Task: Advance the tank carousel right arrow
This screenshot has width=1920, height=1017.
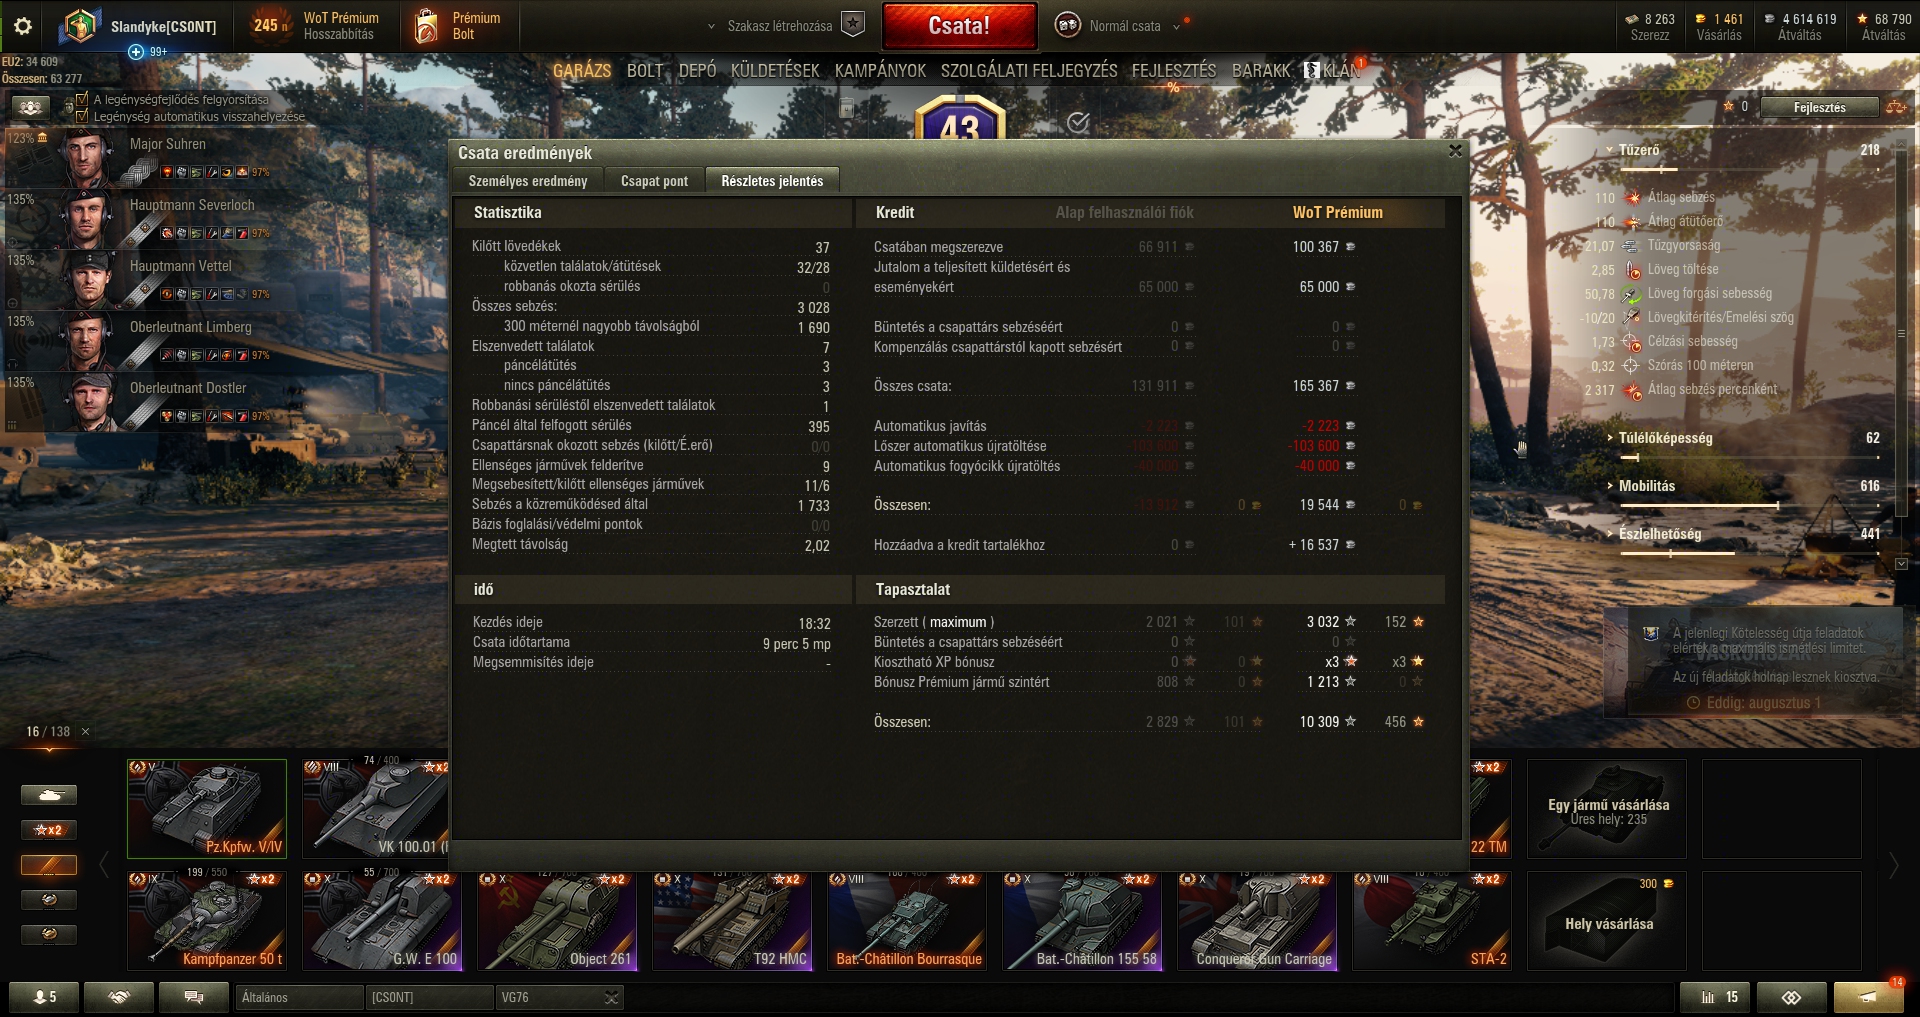Action: pos(1893,865)
